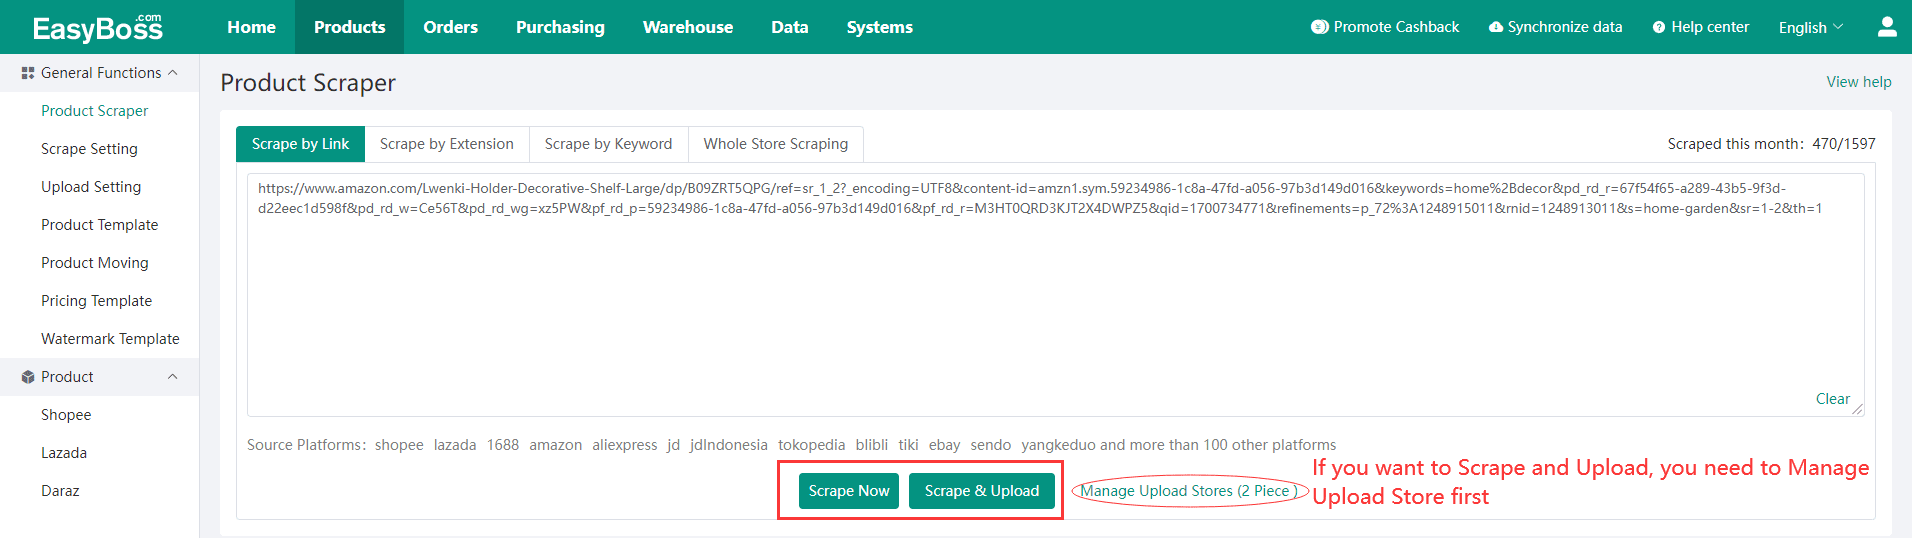This screenshot has width=1912, height=538.
Task: Click the General Functions section header
Action: click(x=100, y=73)
